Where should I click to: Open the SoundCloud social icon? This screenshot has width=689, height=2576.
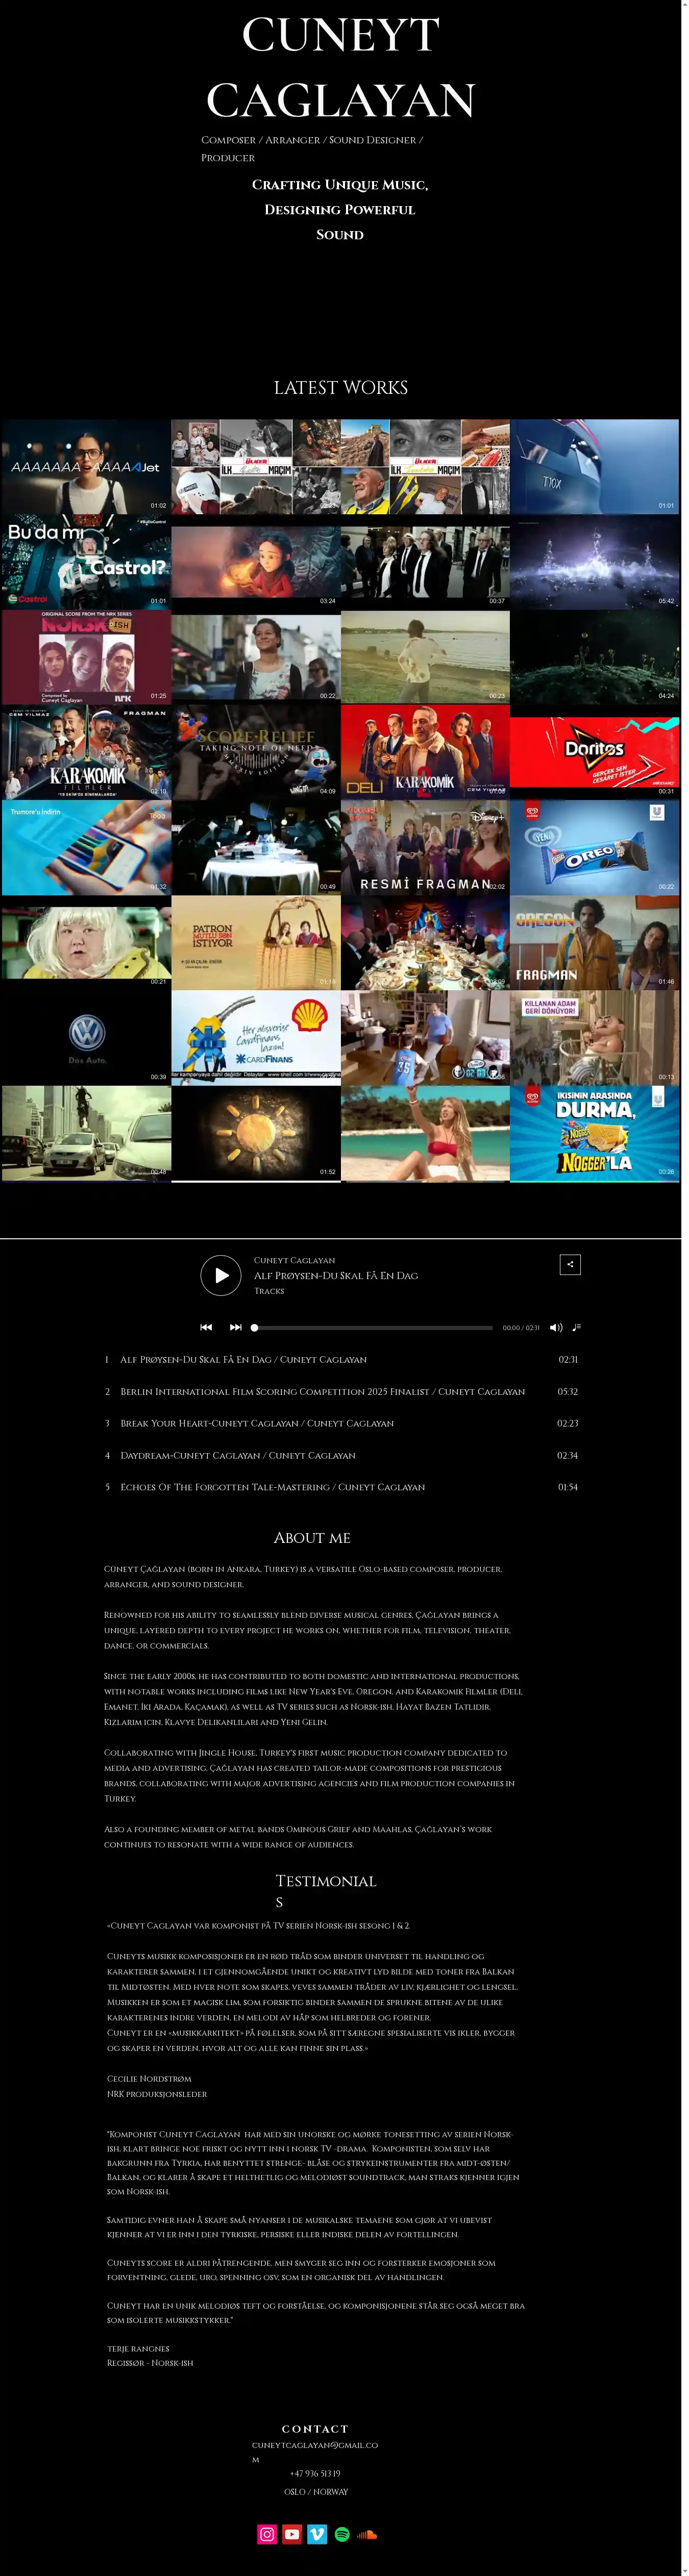(x=367, y=2533)
